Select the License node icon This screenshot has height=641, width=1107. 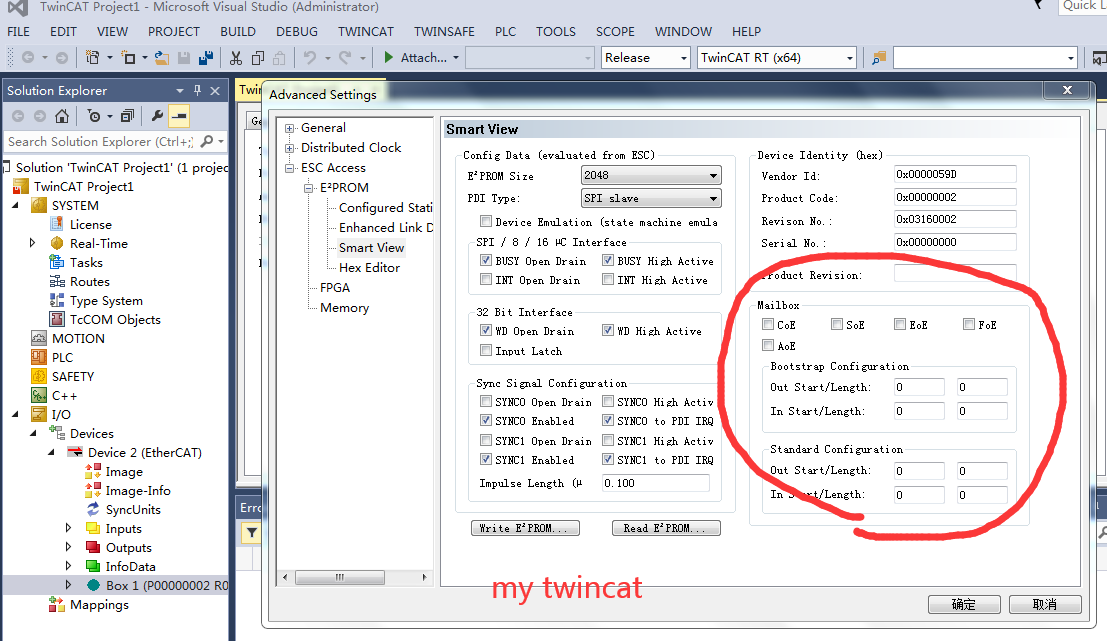pos(56,224)
